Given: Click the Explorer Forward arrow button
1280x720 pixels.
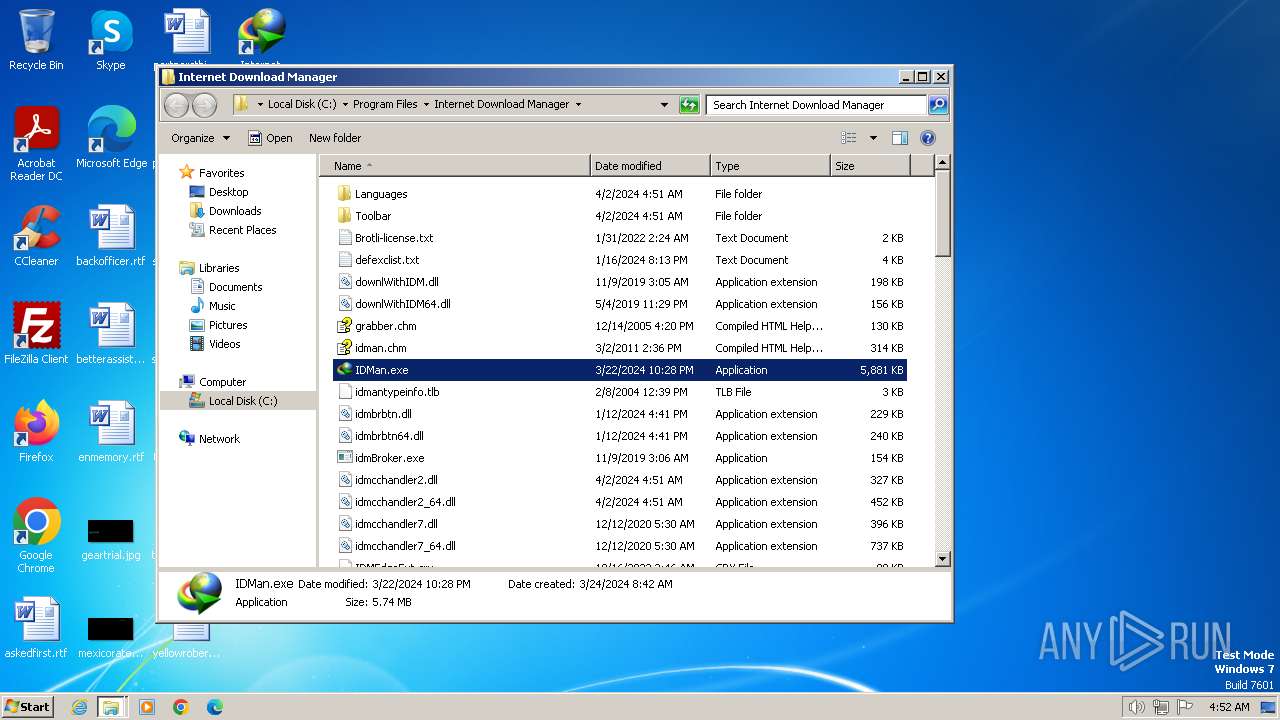Looking at the screenshot, I should click(204, 104).
